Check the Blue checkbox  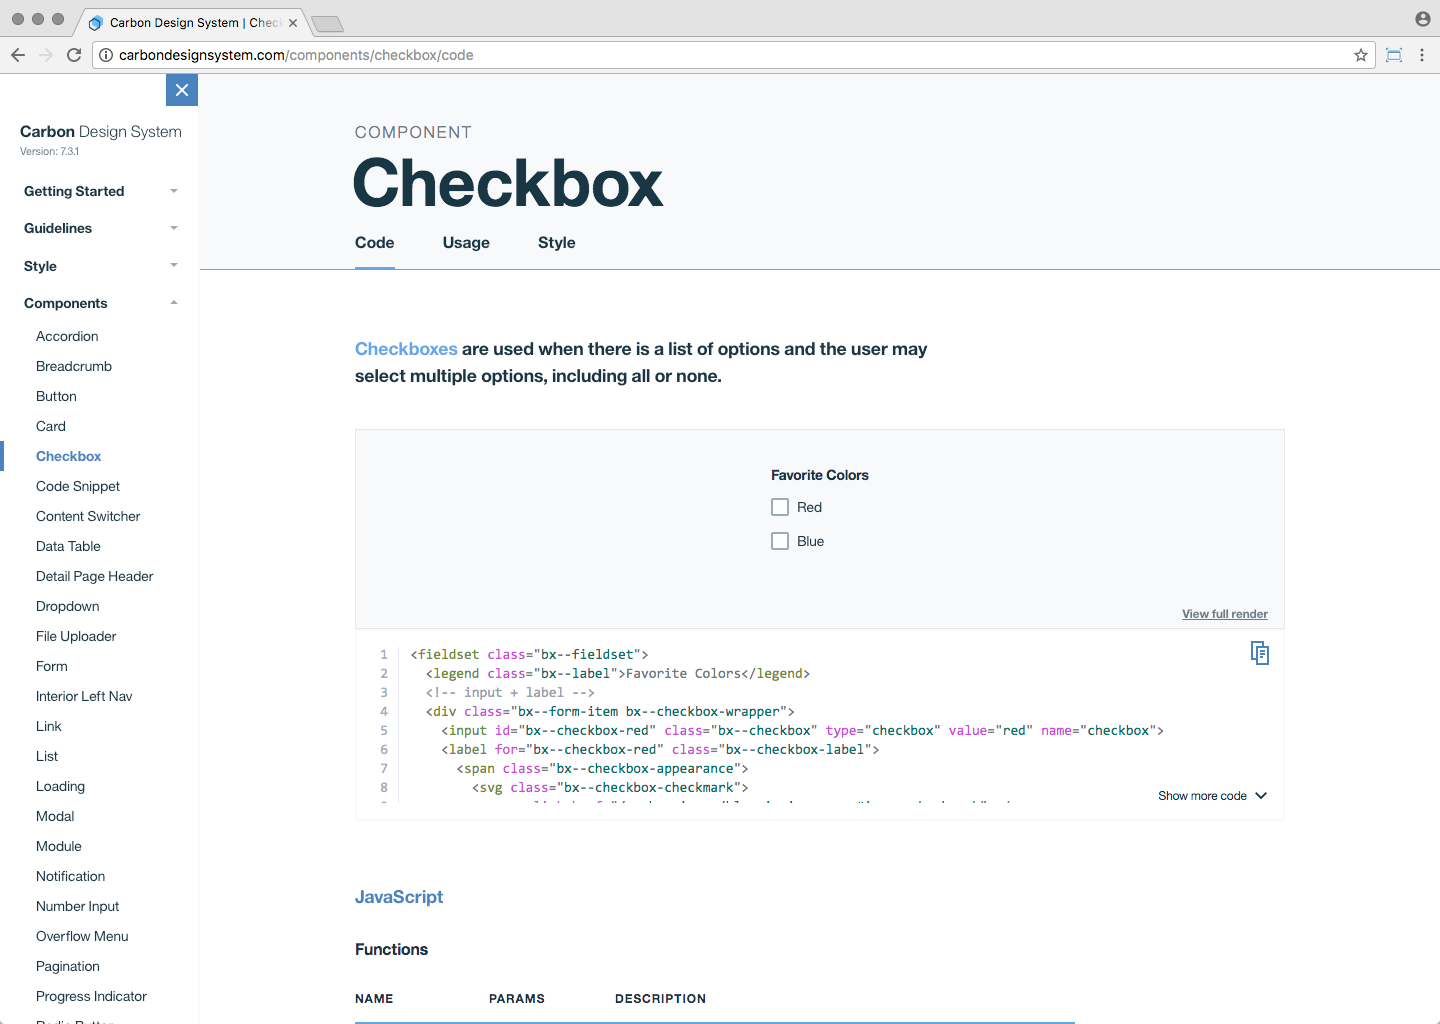tap(780, 541)
